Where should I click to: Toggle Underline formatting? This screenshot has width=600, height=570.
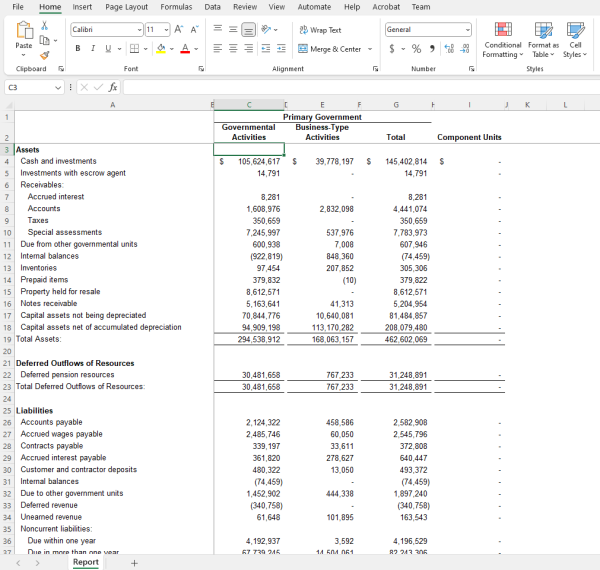click(x=108, y=49)
